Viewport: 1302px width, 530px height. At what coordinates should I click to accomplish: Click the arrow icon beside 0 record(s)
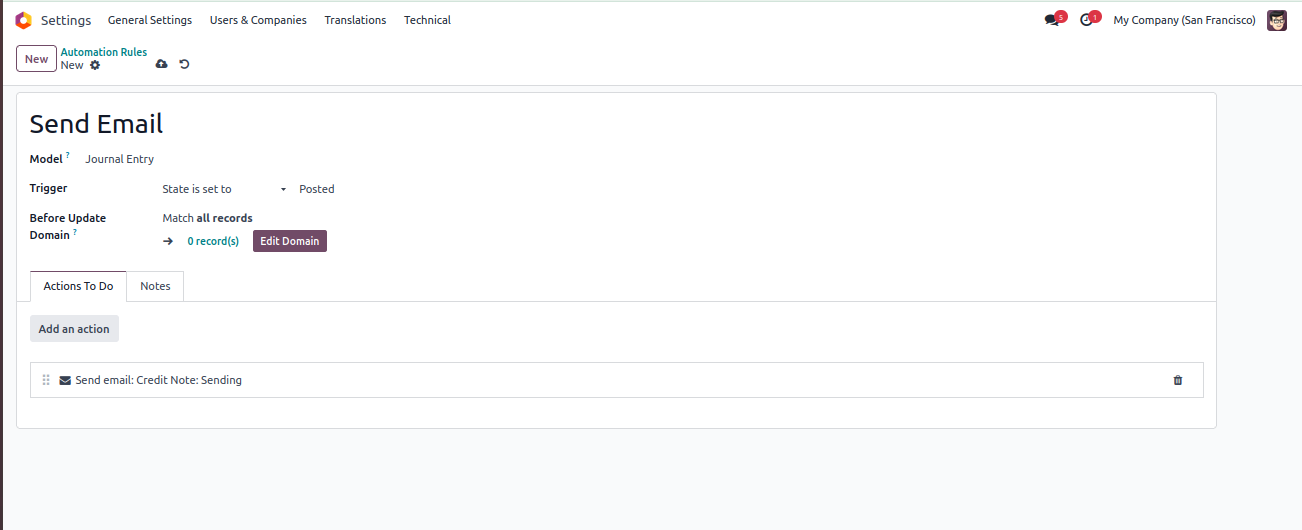click(168, 241)
